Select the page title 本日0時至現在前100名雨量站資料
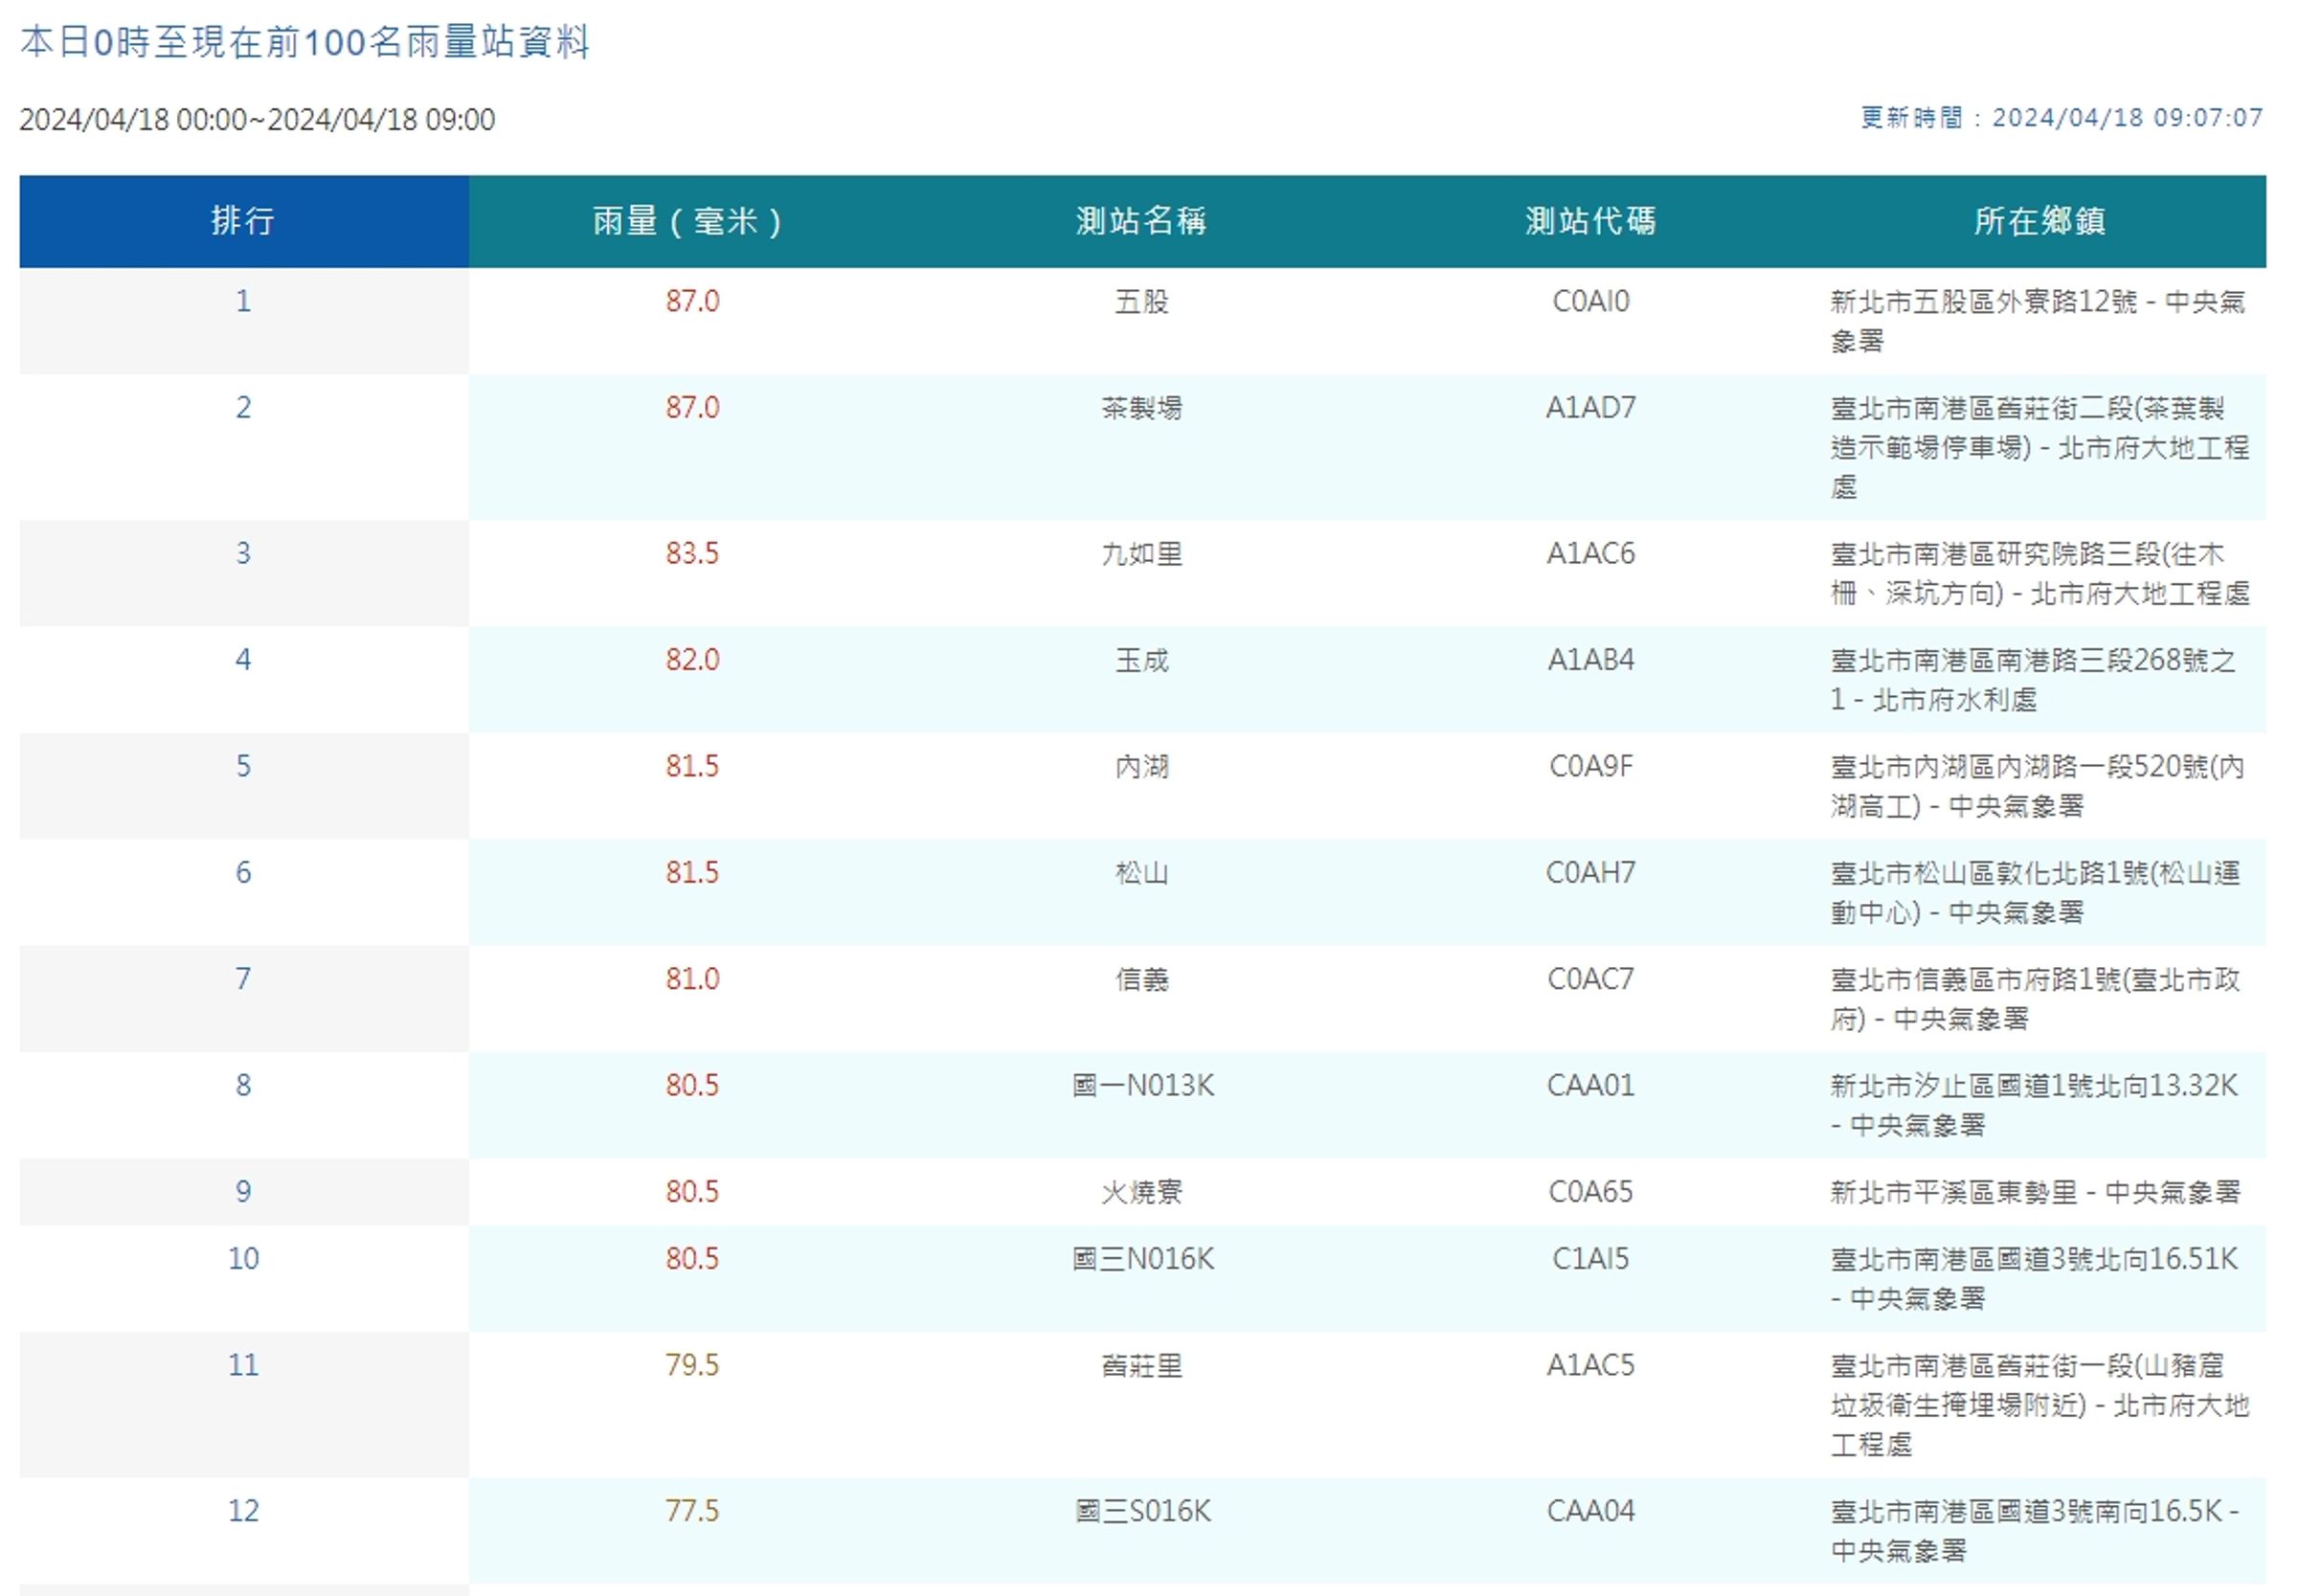Image resolution: width=2298 pixels, height=1596 pixels. [x=305, y=42]
